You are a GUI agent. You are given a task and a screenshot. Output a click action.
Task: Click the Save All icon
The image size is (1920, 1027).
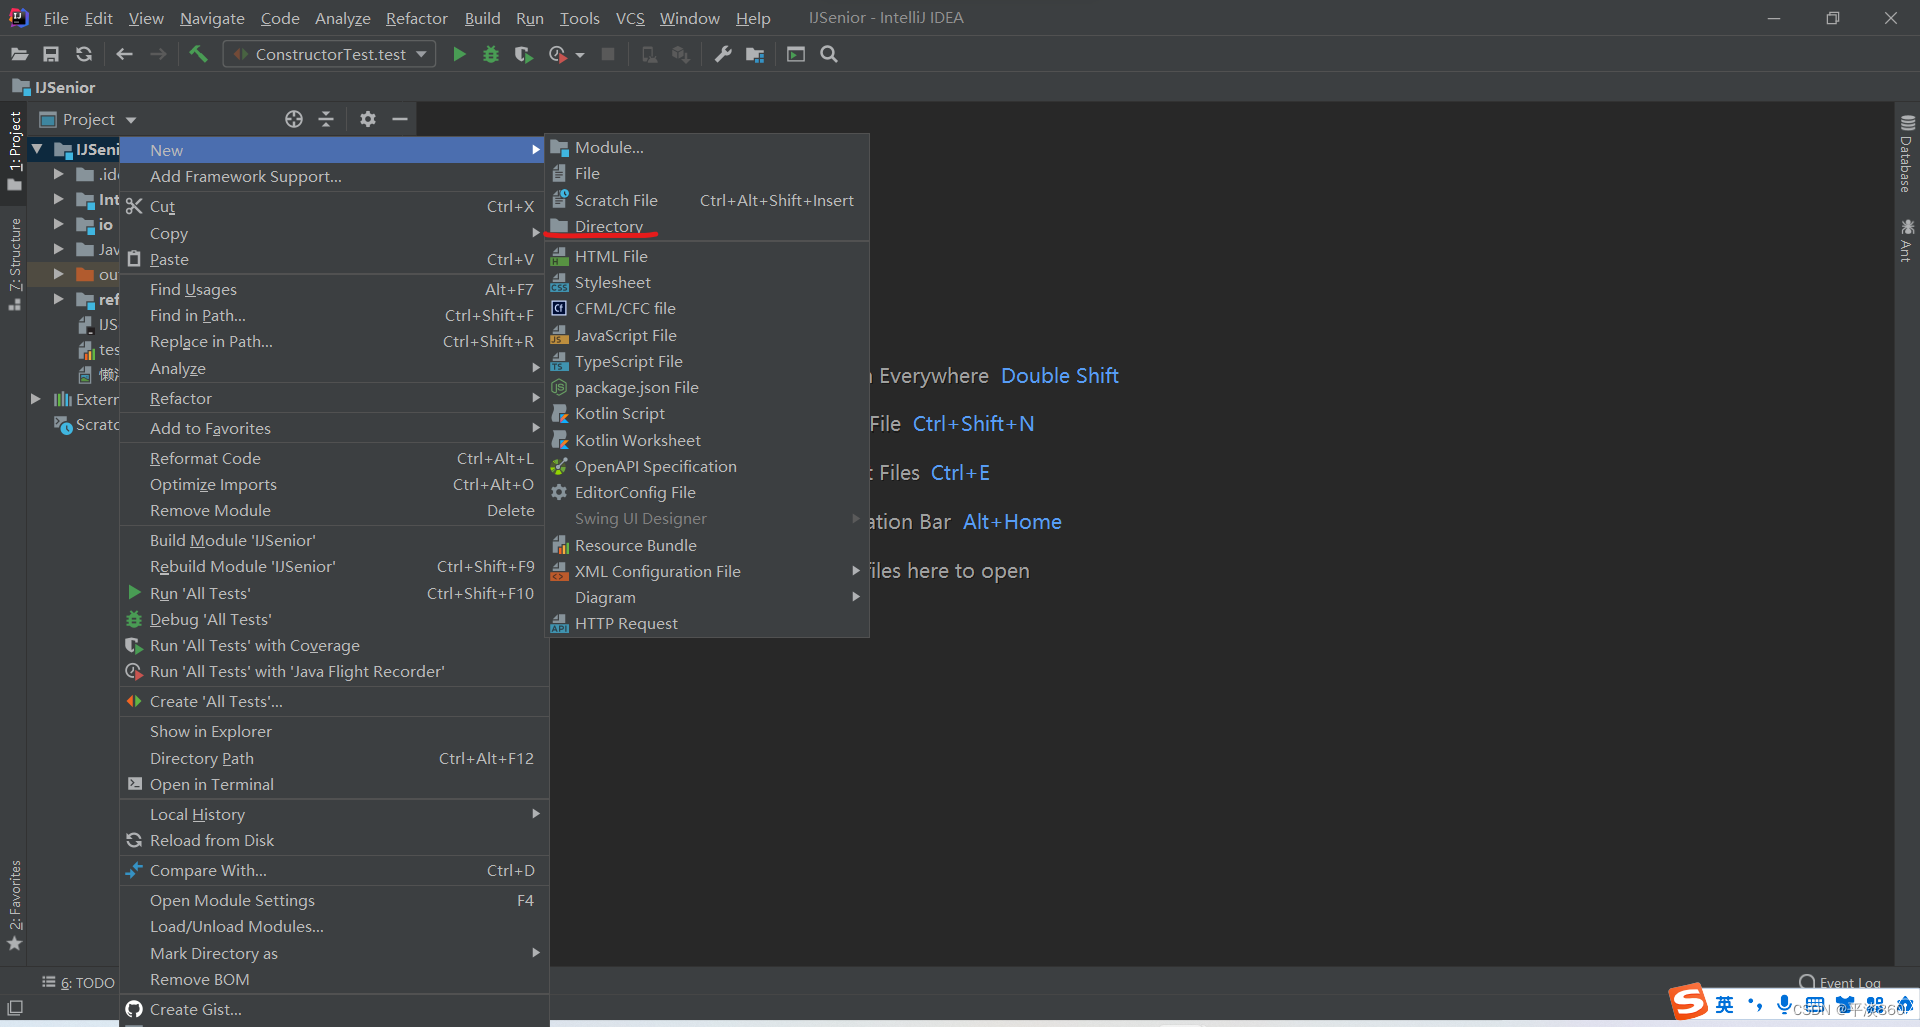51,54
